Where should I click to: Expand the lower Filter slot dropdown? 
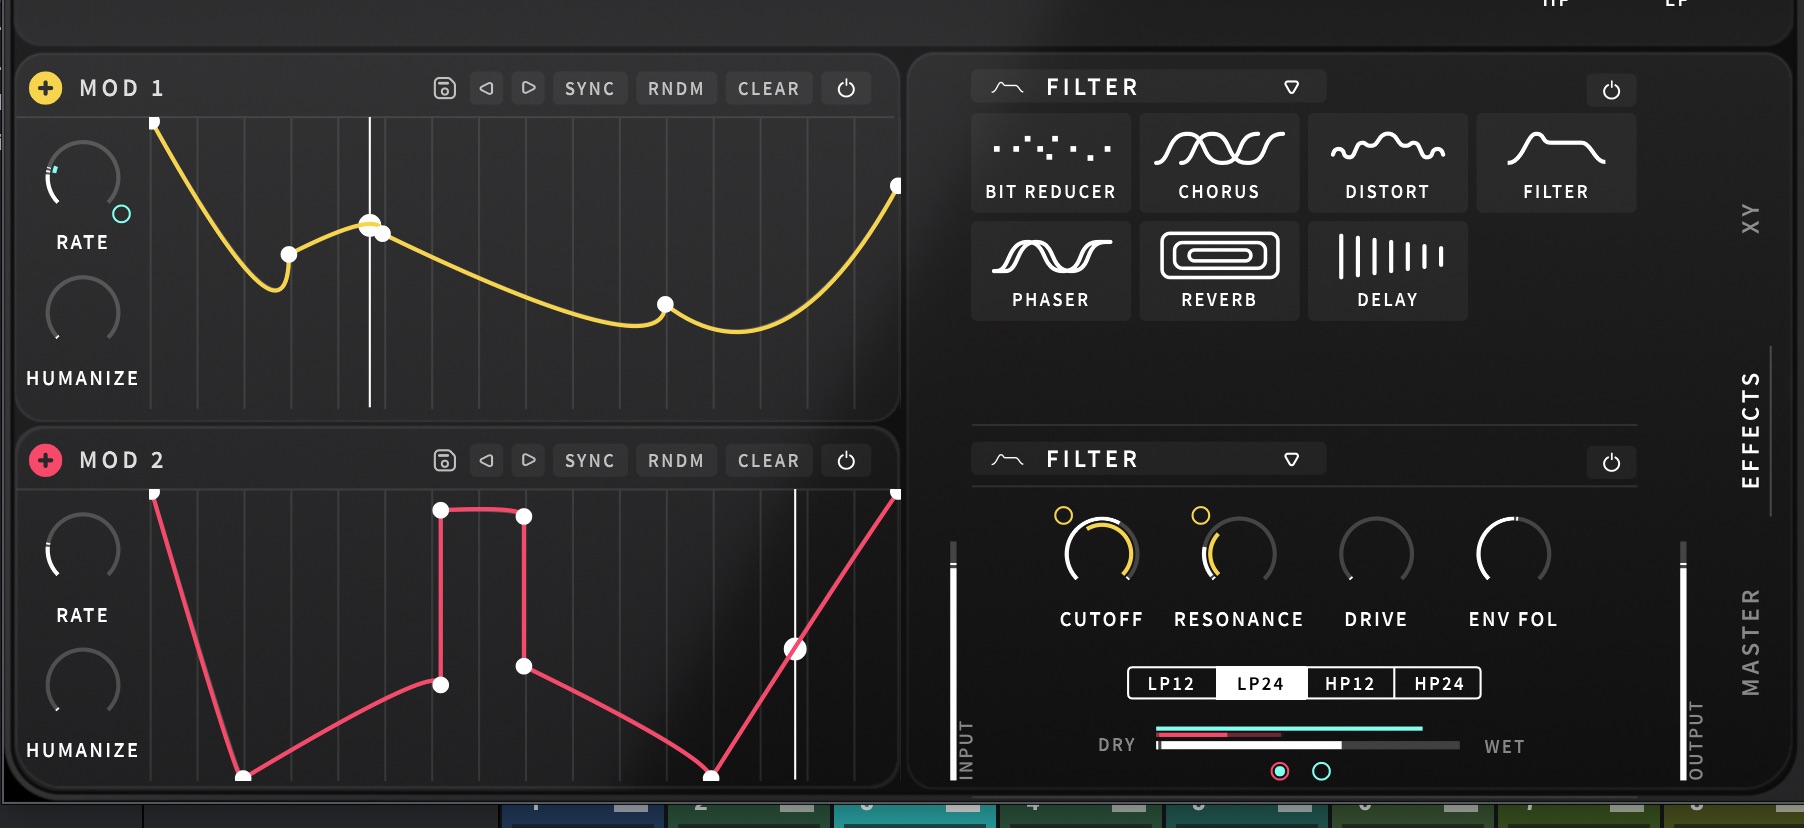click(1291, 460)
